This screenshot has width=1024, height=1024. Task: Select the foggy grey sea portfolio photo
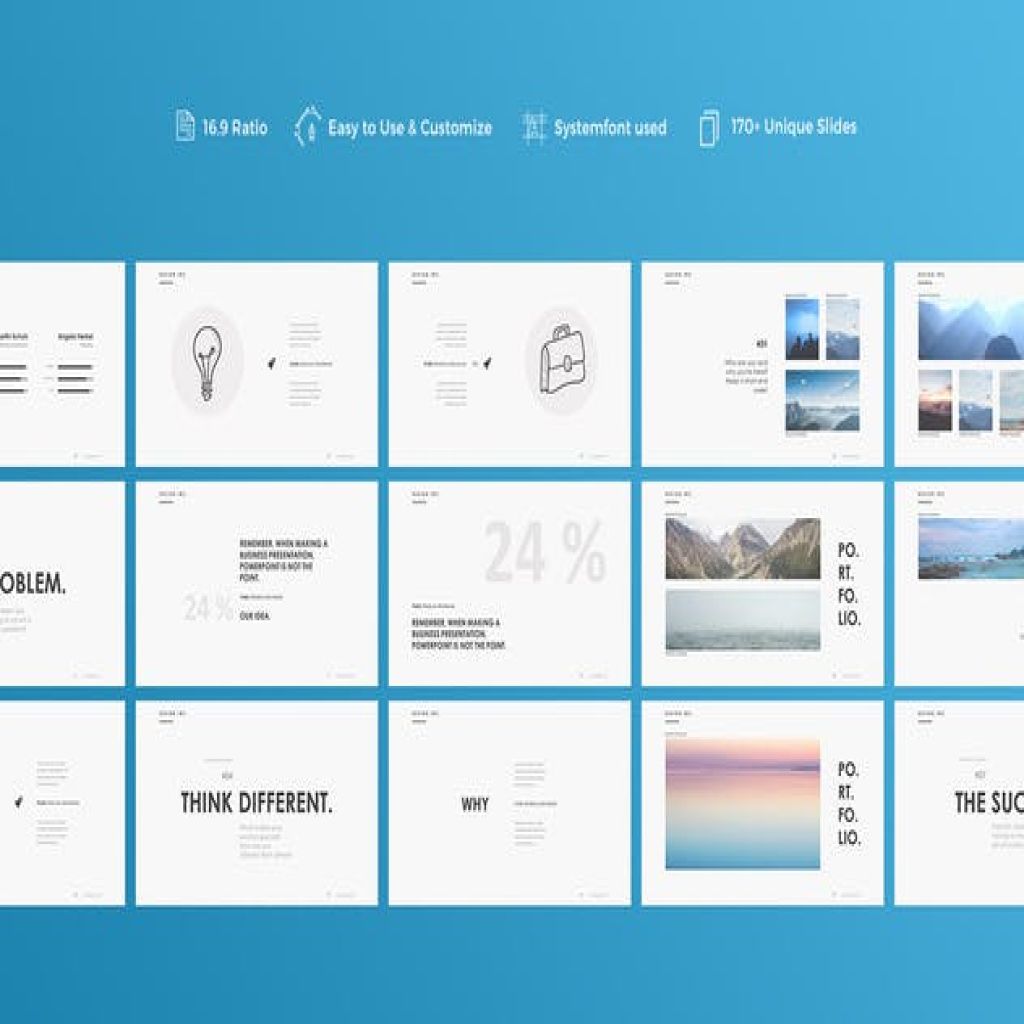pyautogui.click(x=743, y=619)
